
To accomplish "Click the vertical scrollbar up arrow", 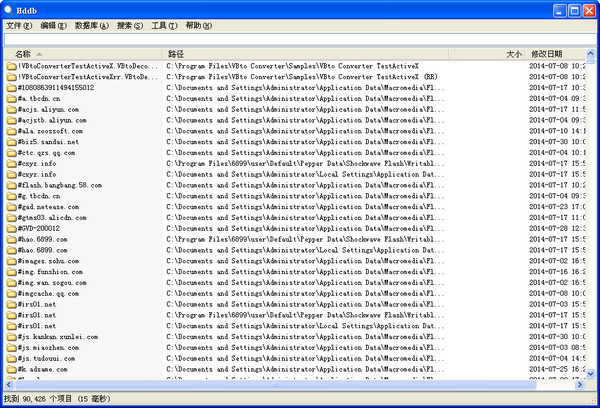I will pyautogui.click(x=591, y=54).
